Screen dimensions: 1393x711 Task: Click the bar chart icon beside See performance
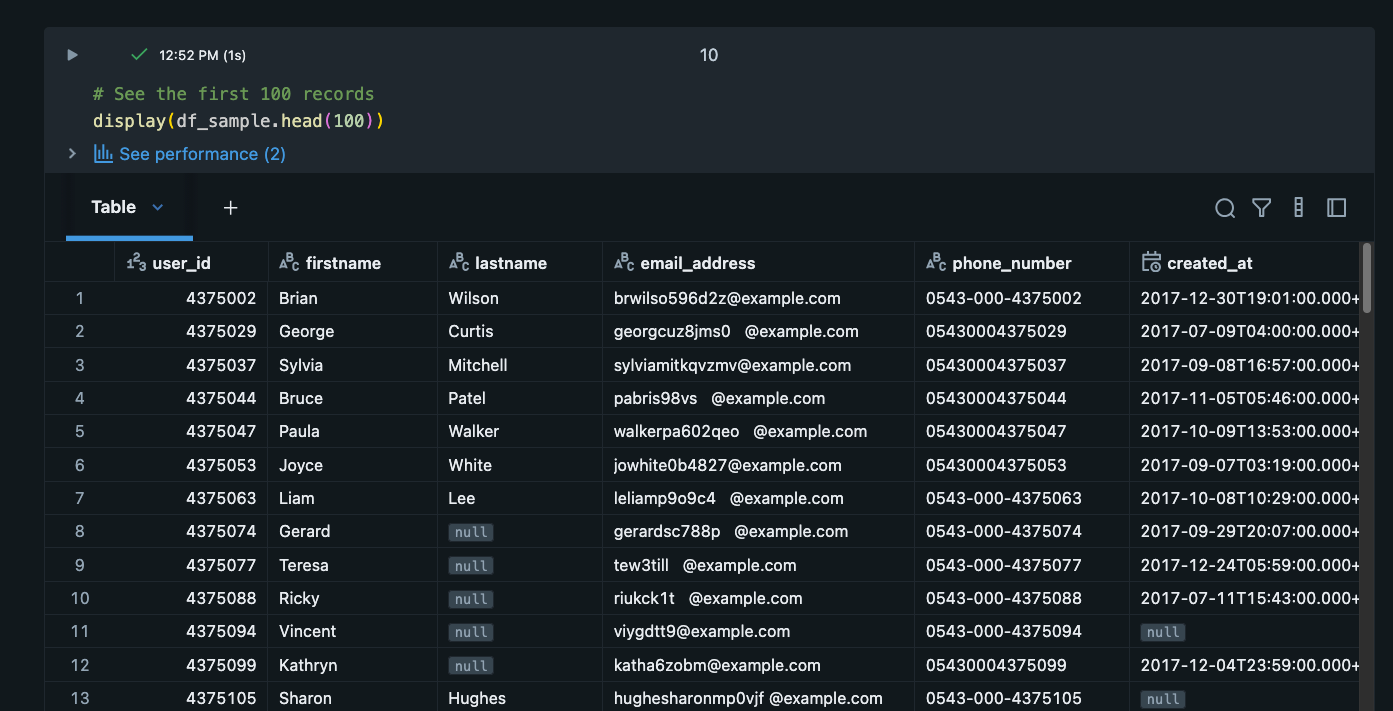(103, 153)
